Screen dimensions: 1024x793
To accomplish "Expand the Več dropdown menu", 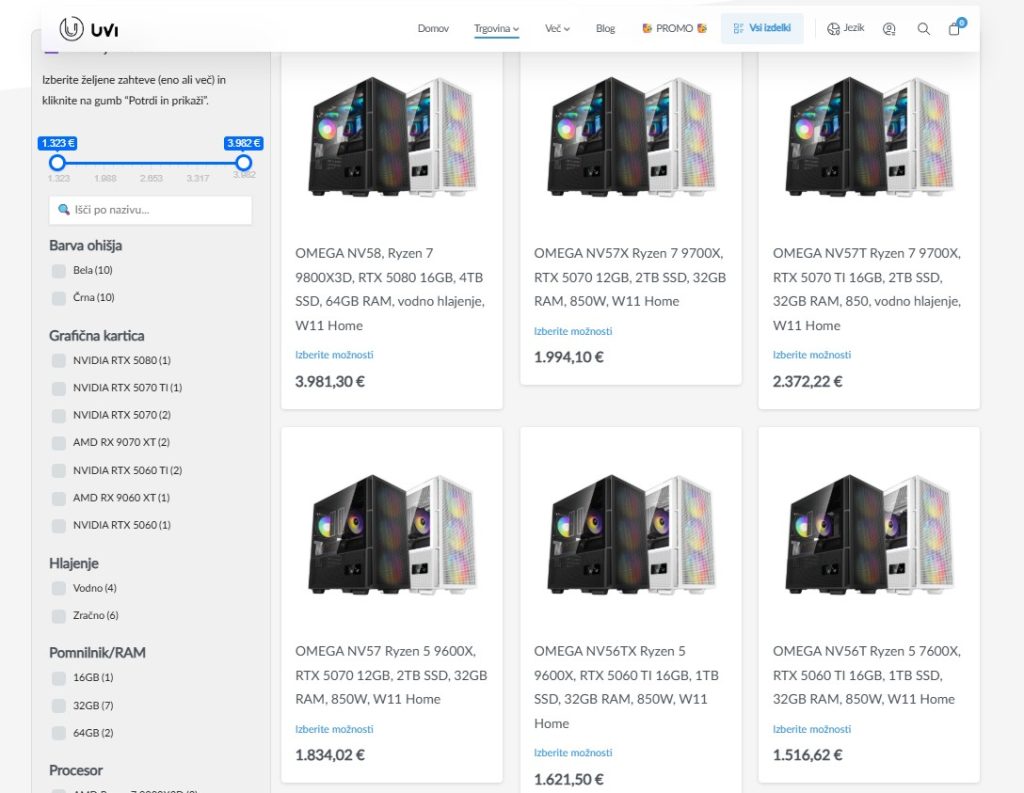I will [557, 28].
